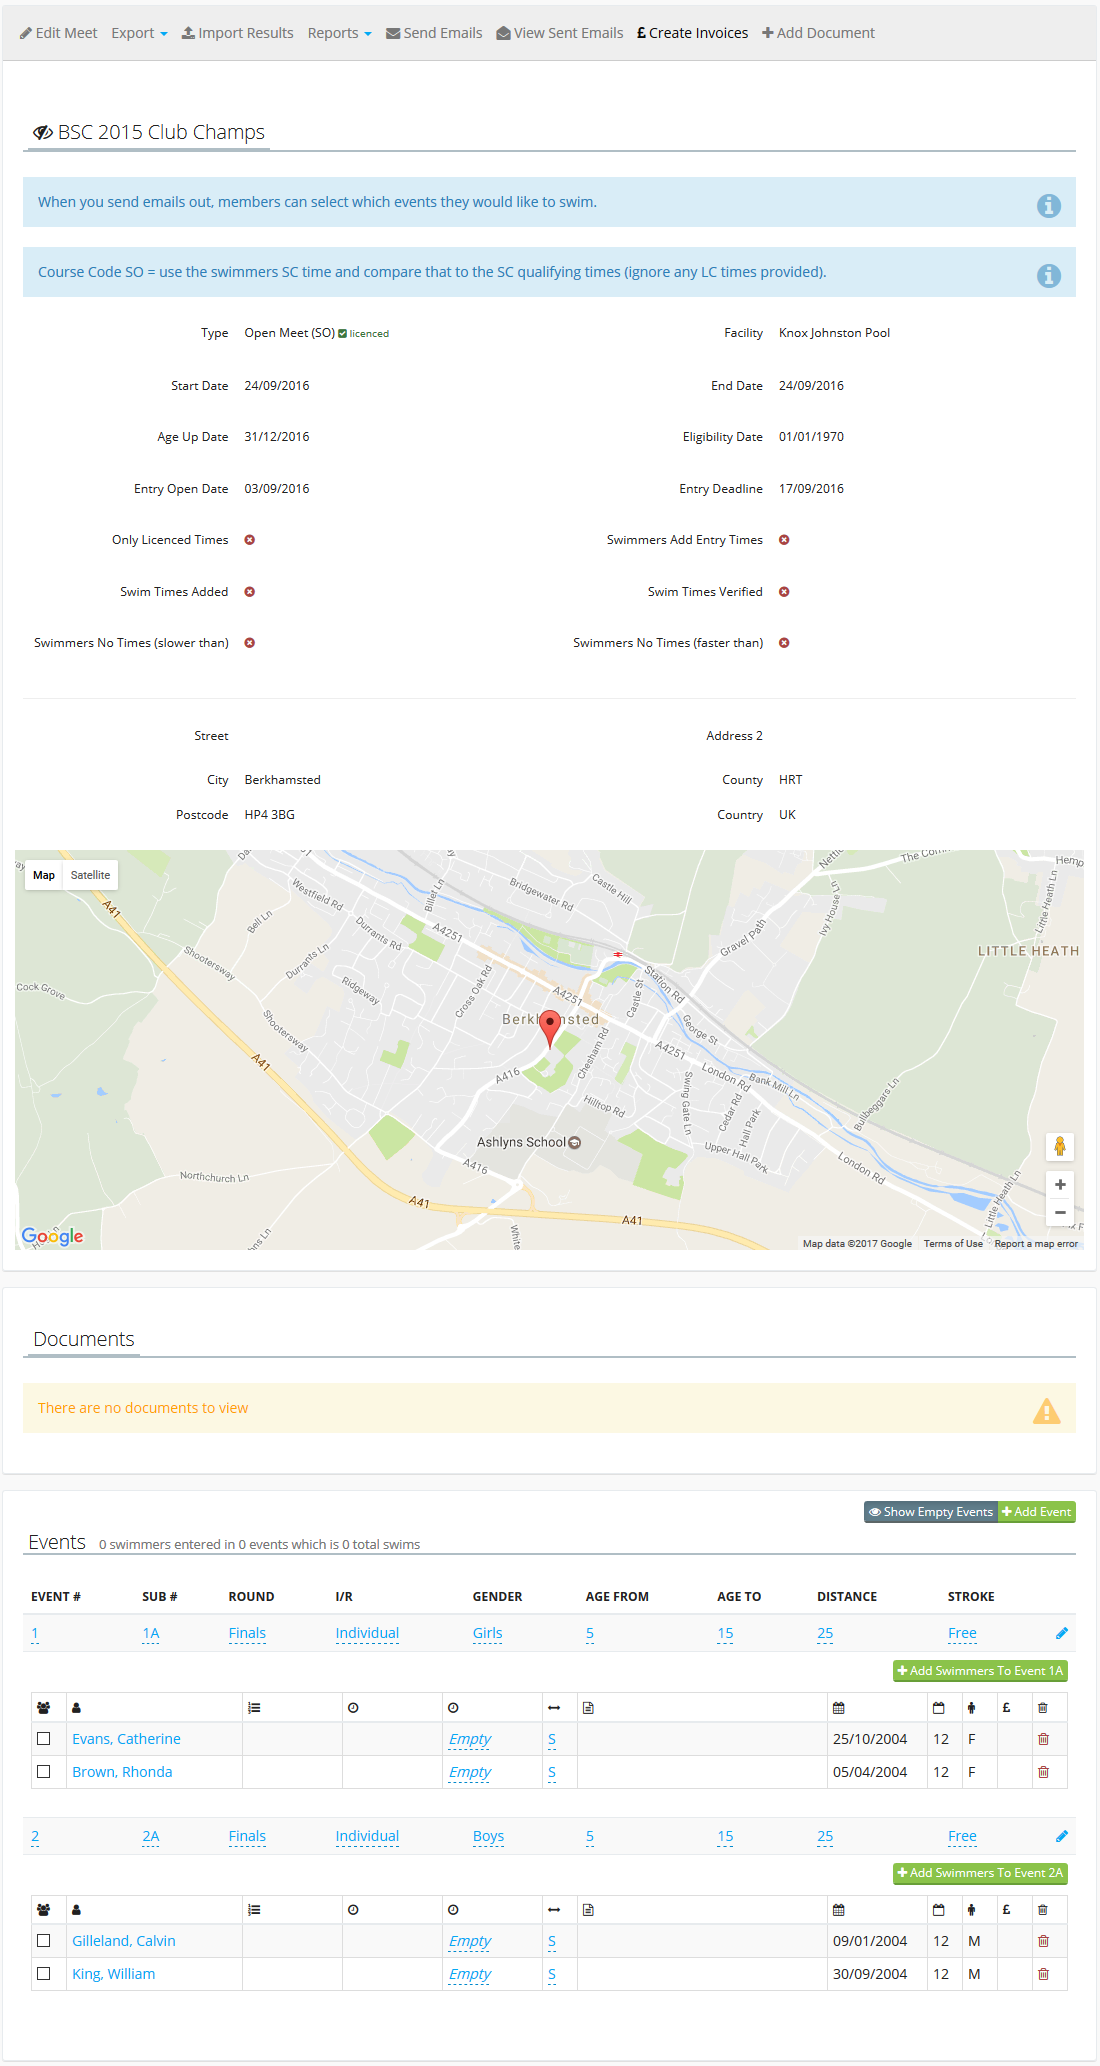Click the info icon beside the Course Code notice
The image size is (1100, 2066).
click(1048, 275)
